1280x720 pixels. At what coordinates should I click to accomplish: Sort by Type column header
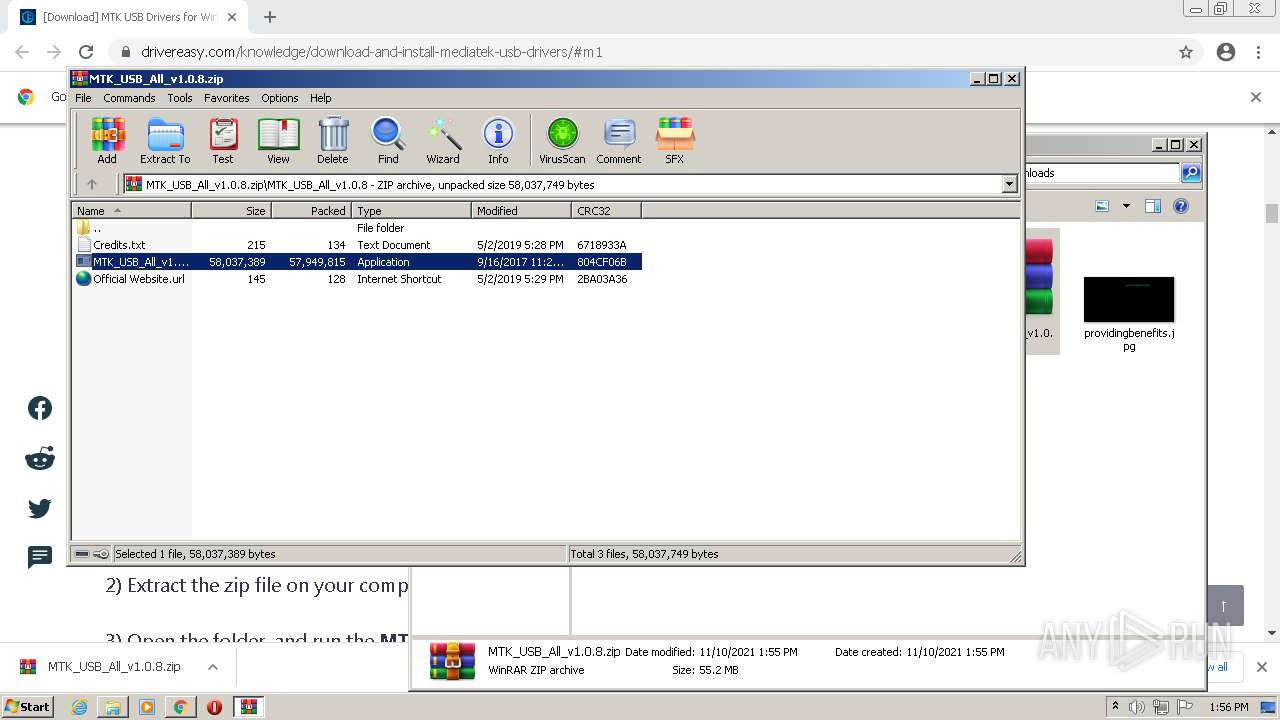411,211
